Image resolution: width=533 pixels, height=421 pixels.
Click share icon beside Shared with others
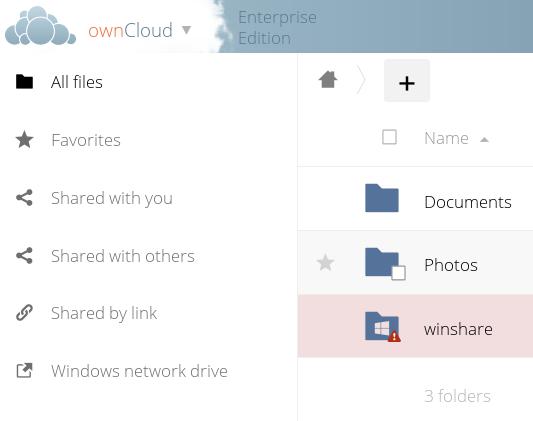tap(24, 255)
